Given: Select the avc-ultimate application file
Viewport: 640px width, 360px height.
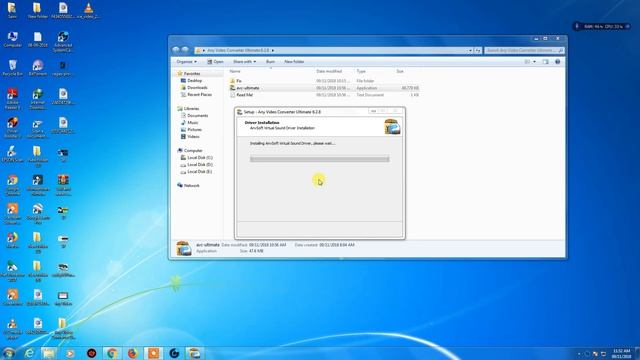Looking at the screenshot, I should pos(248,88).
